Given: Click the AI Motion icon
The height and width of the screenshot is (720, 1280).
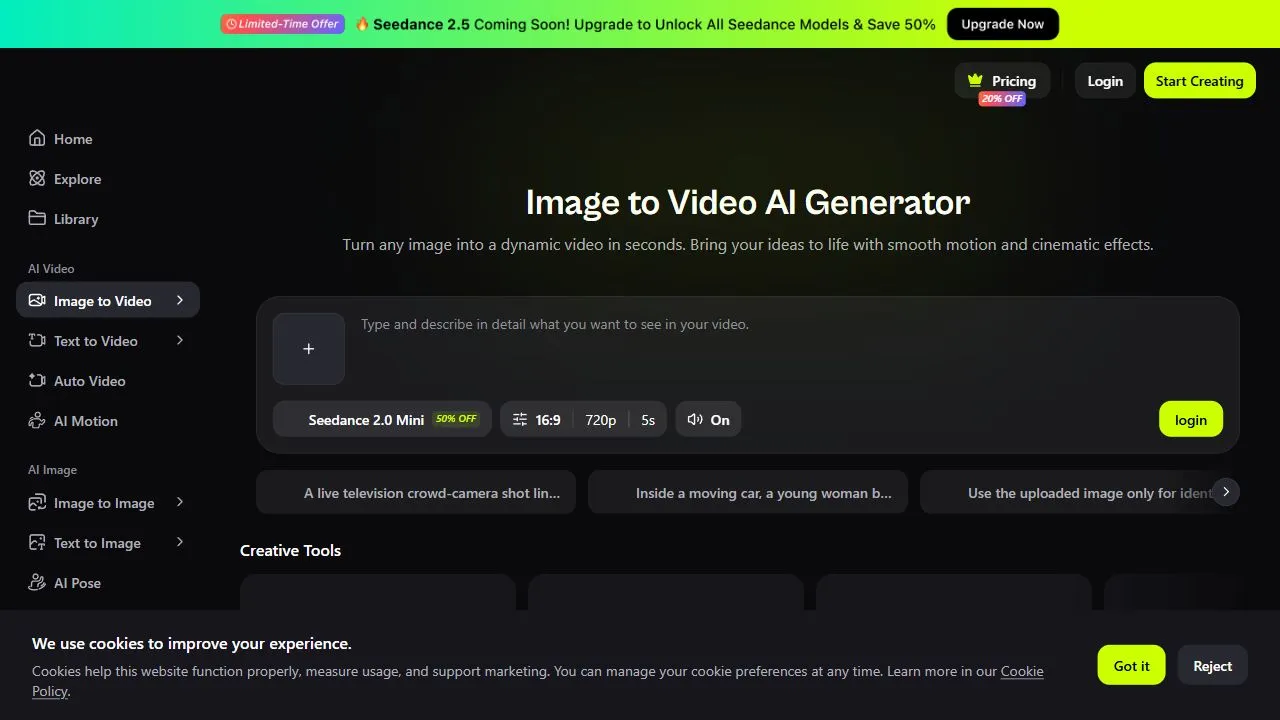Looking at the screenshot, I should tap(37, 421).
